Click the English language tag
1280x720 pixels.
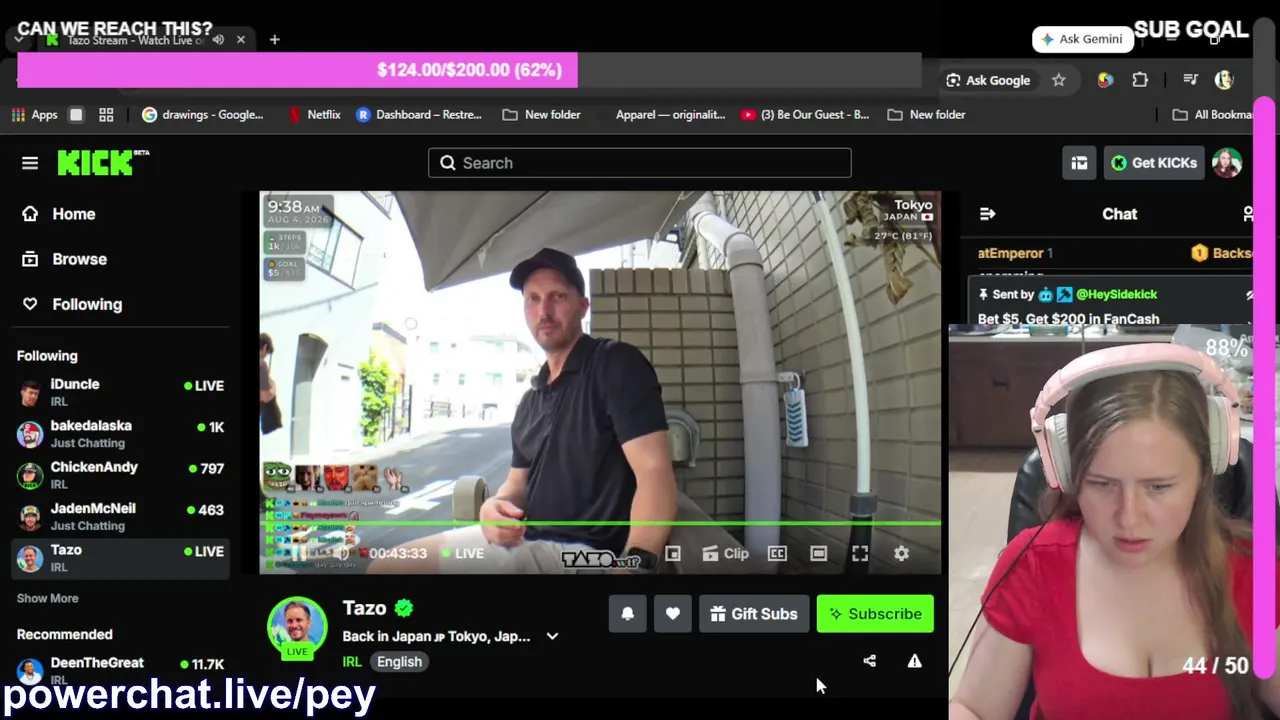click(x=399, y=662)
